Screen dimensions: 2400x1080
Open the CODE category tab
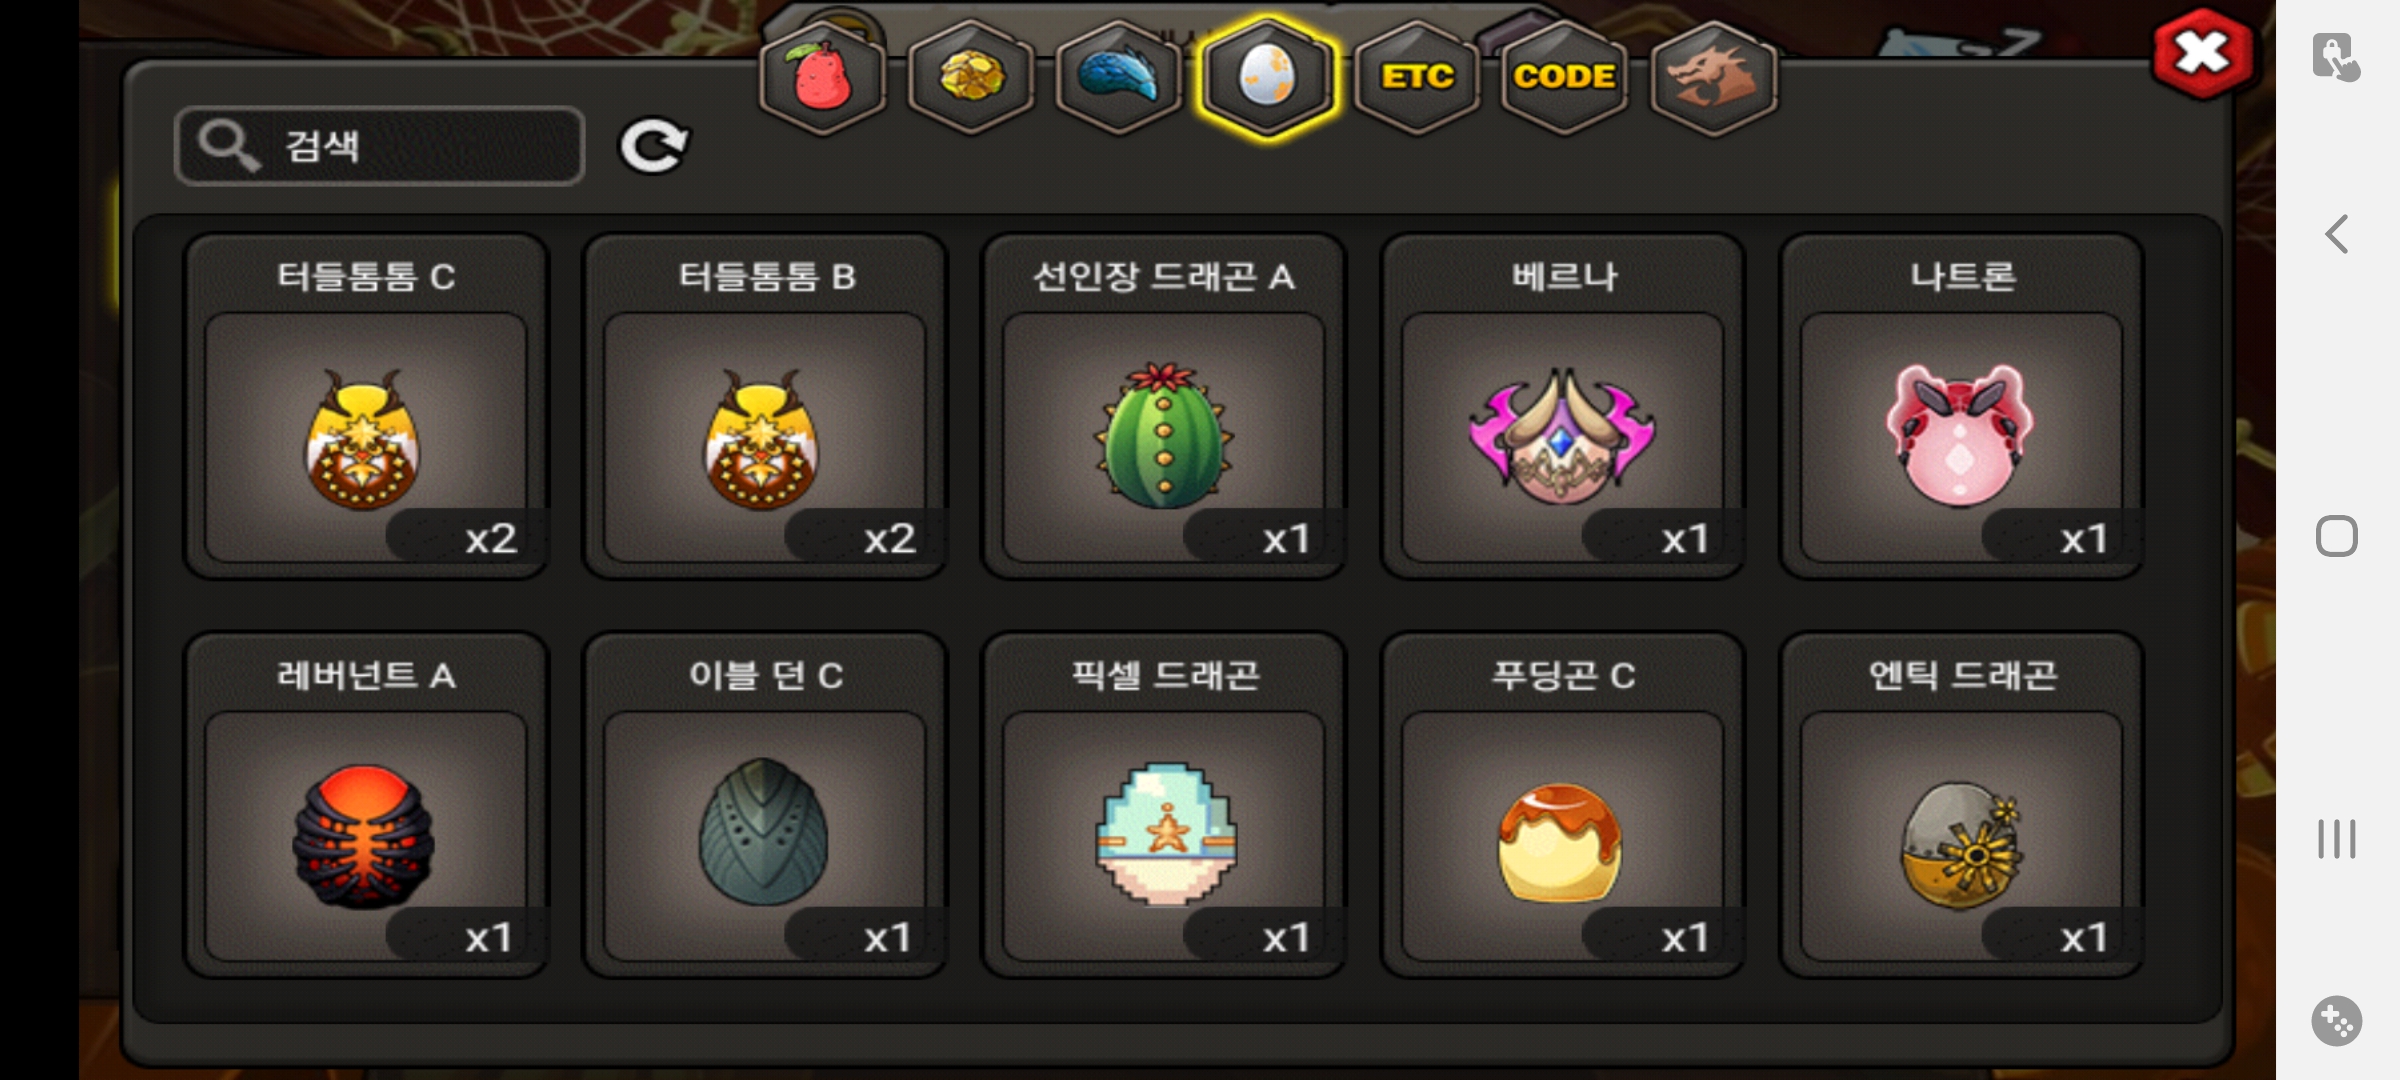pos(1564,77)
